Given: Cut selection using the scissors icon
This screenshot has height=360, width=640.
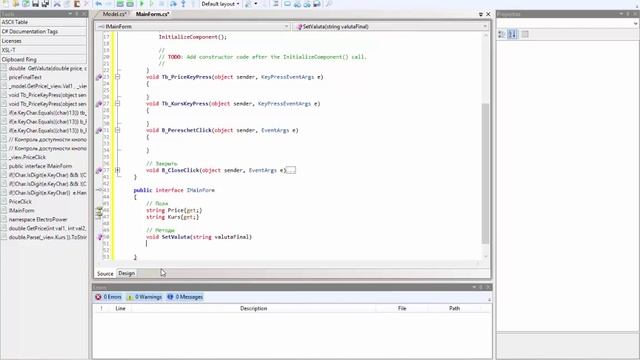Looking at the screenshot, I should tap(57, 4).
